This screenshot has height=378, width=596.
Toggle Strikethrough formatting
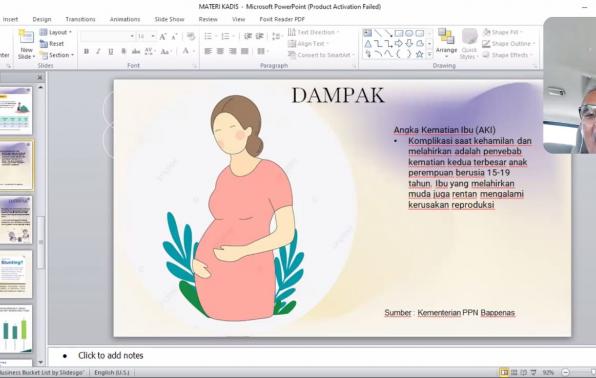136,51
